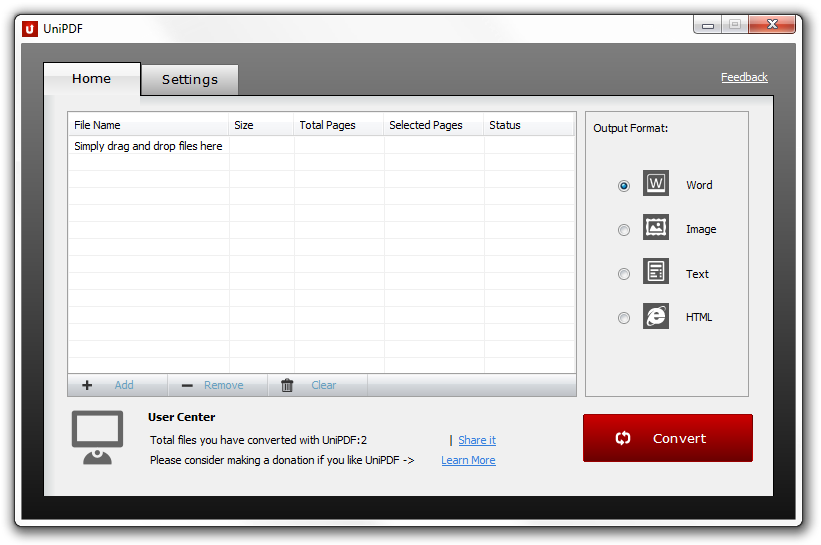Select the HTML output radio button

point(624,318)
